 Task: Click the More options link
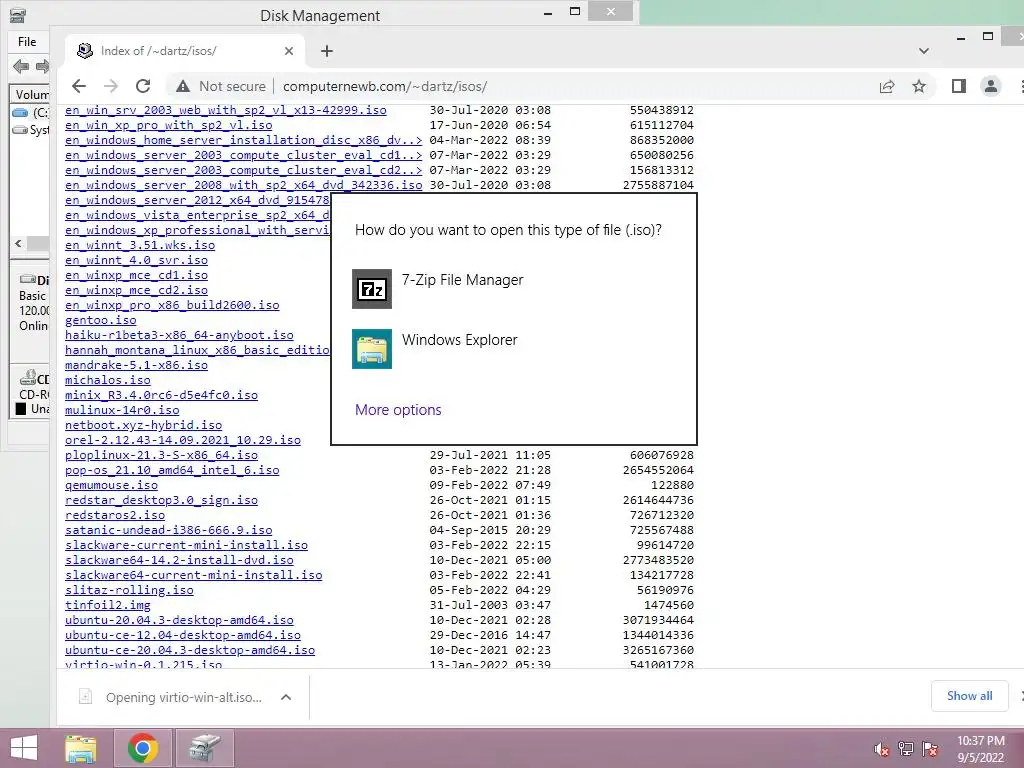(x=398, y=410)
